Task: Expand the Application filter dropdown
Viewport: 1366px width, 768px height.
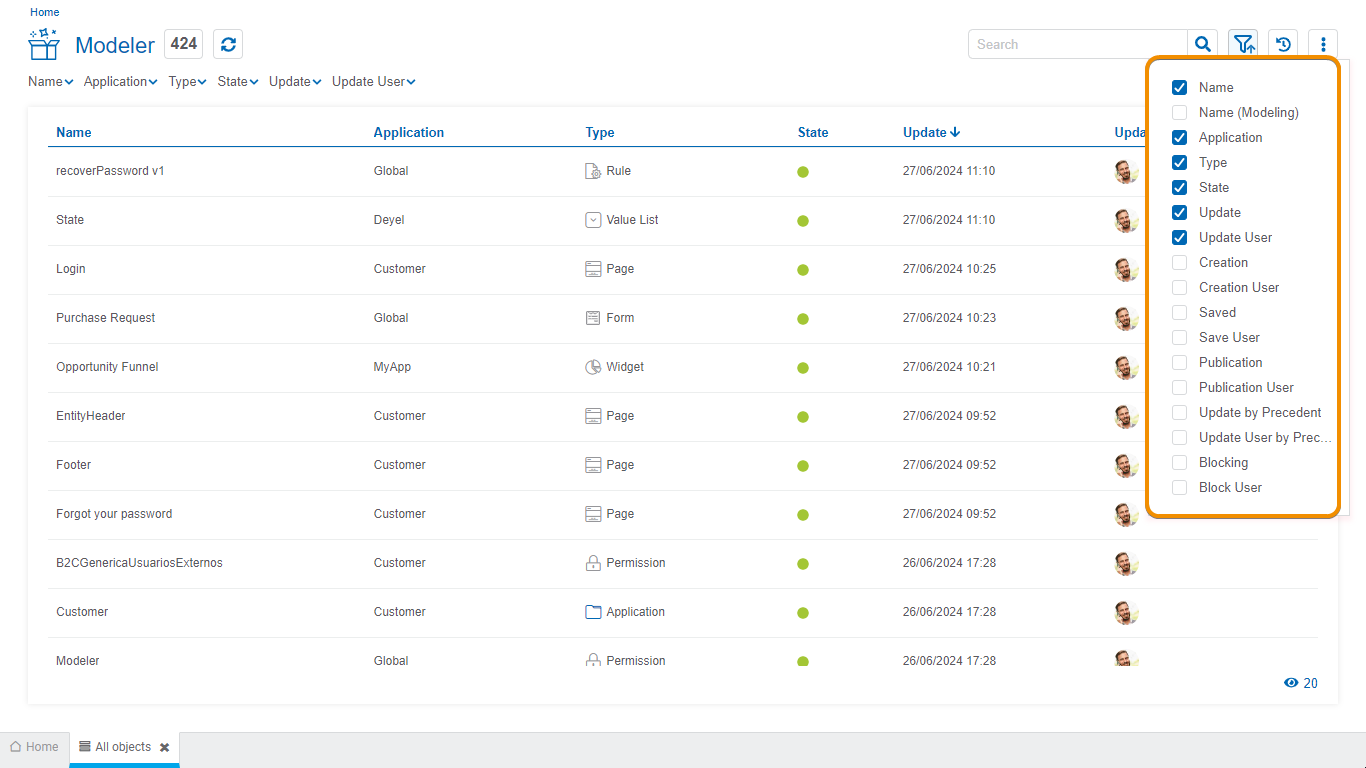Action: 120,82
